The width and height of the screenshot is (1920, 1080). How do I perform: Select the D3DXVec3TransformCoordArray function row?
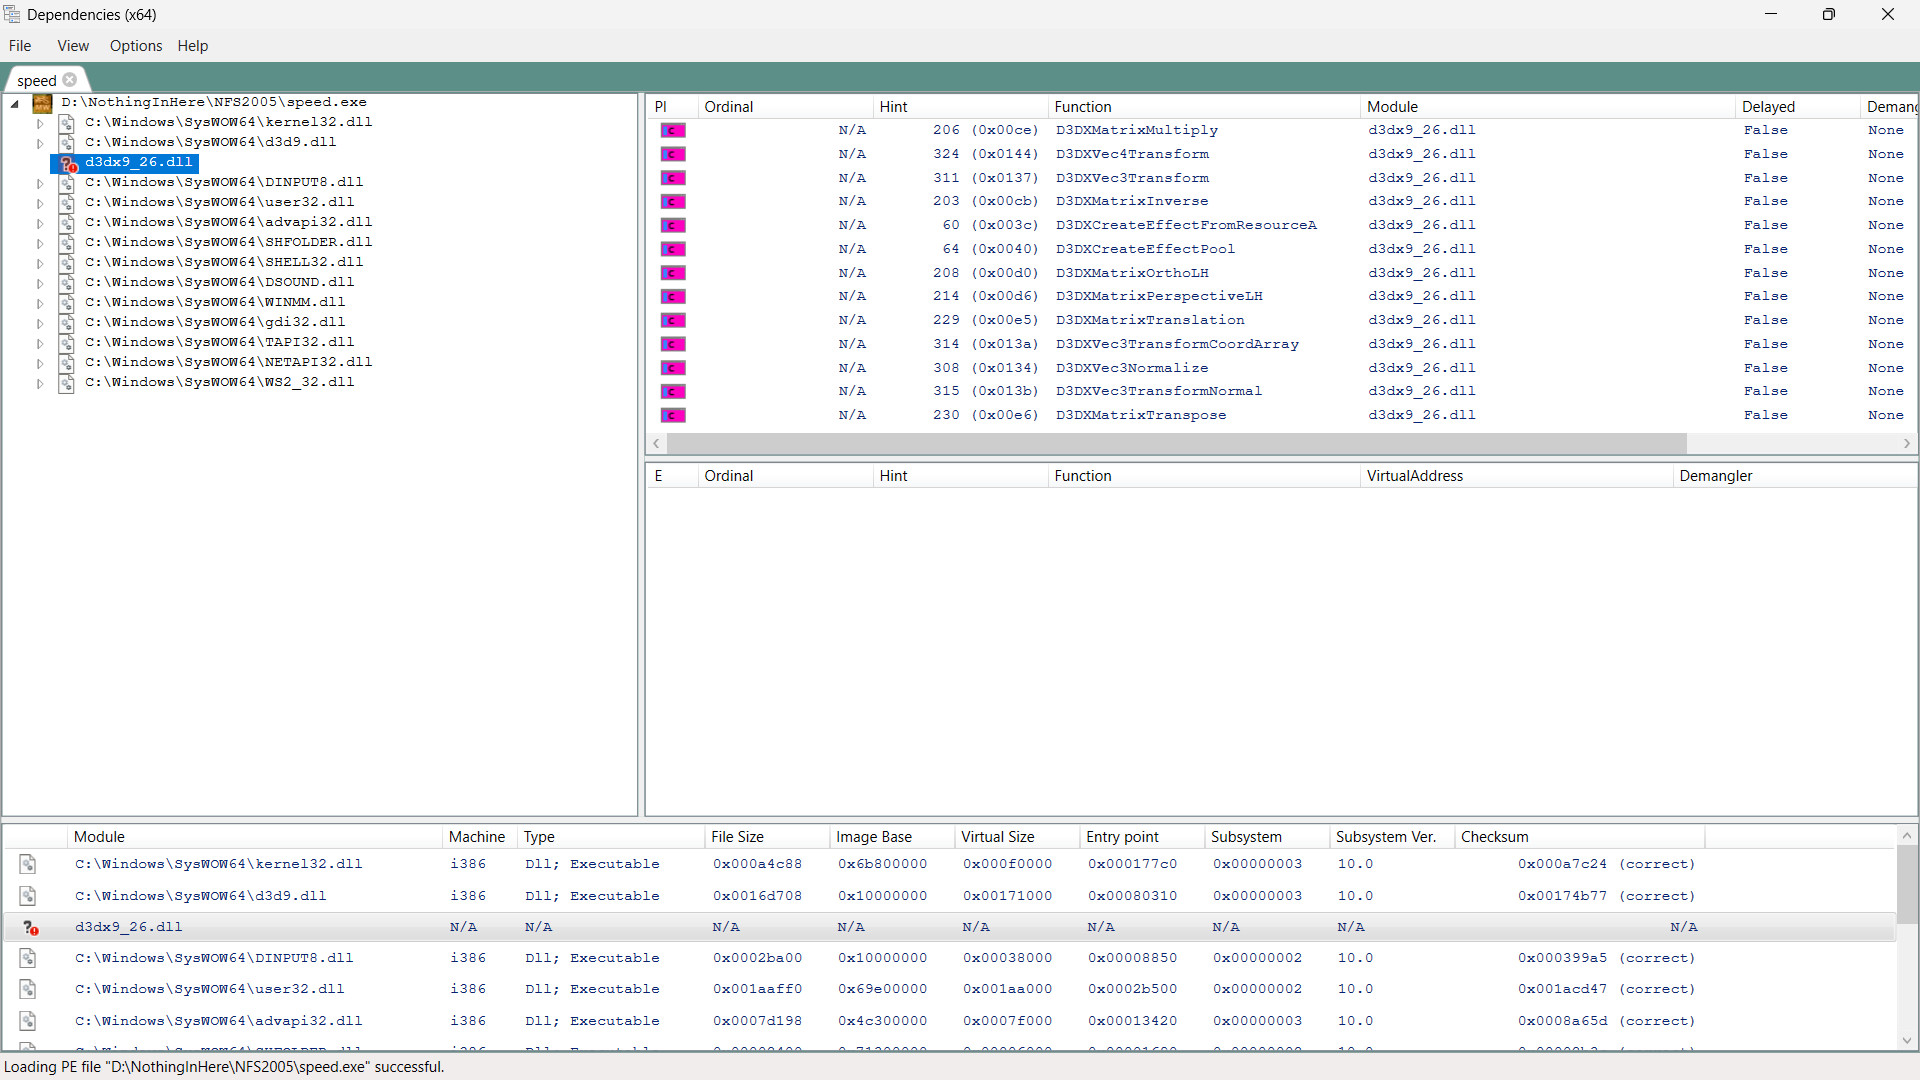point(1281,345)
